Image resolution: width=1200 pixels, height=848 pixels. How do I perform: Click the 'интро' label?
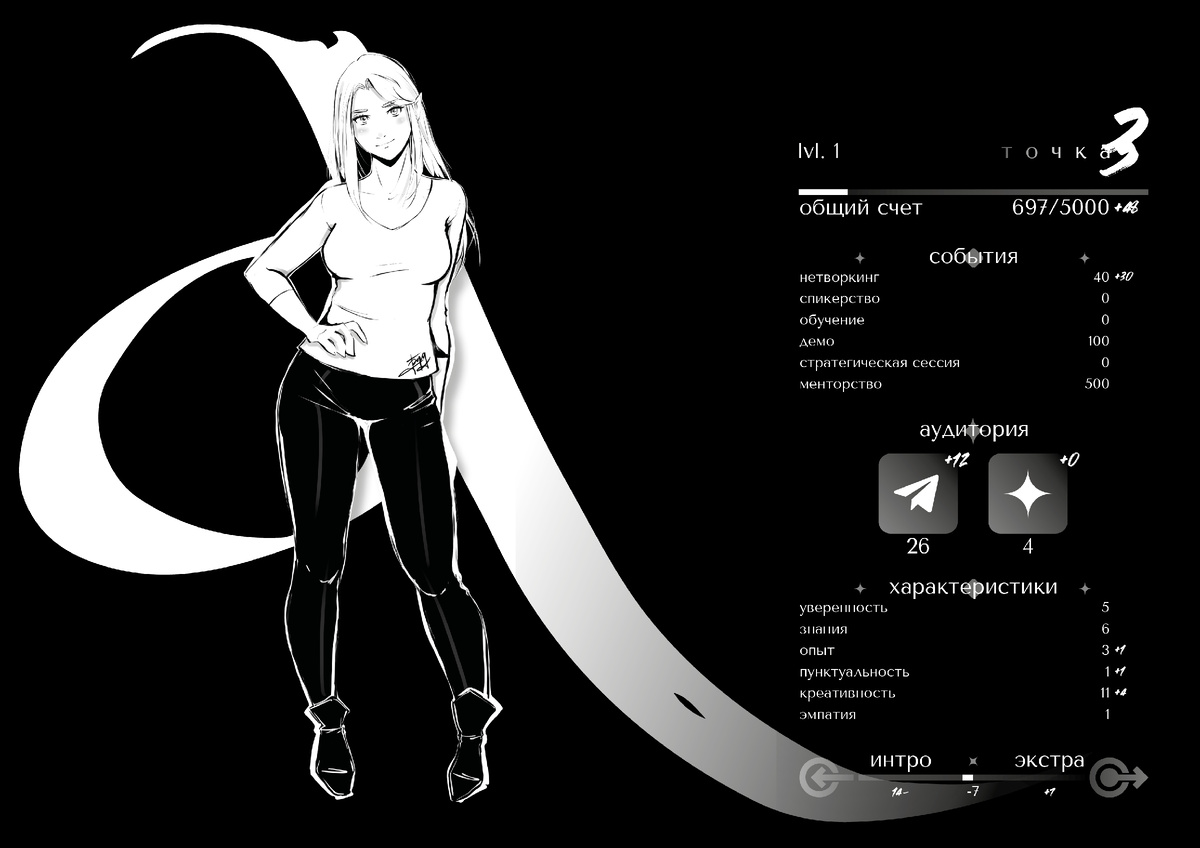pyautogui.click(x=900, y=760)
